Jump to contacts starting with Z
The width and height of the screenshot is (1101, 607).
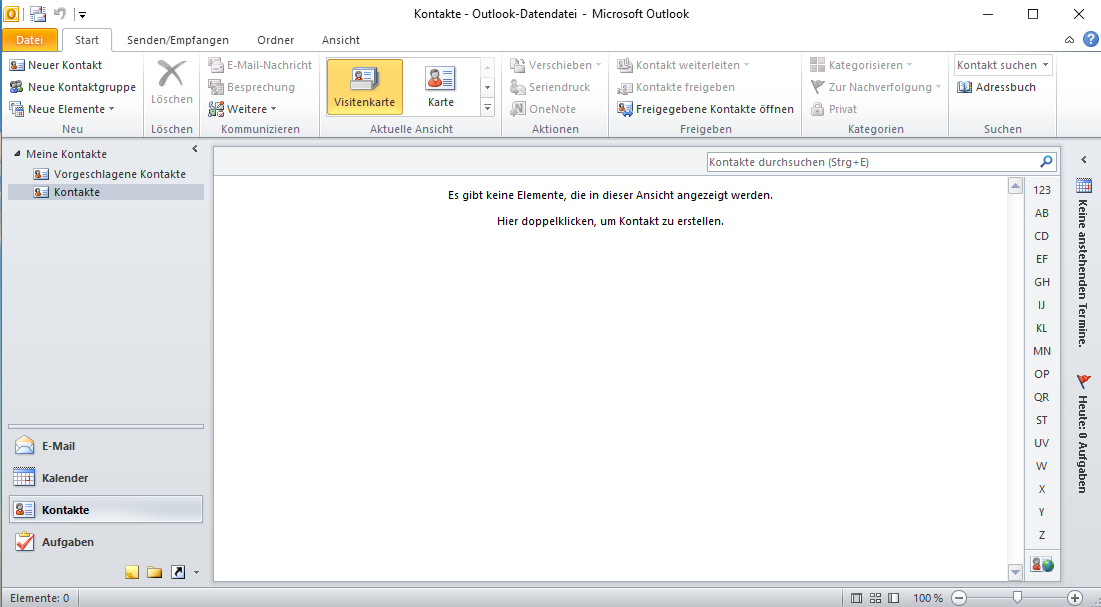pyautogui.click(x=1042, y=535)
